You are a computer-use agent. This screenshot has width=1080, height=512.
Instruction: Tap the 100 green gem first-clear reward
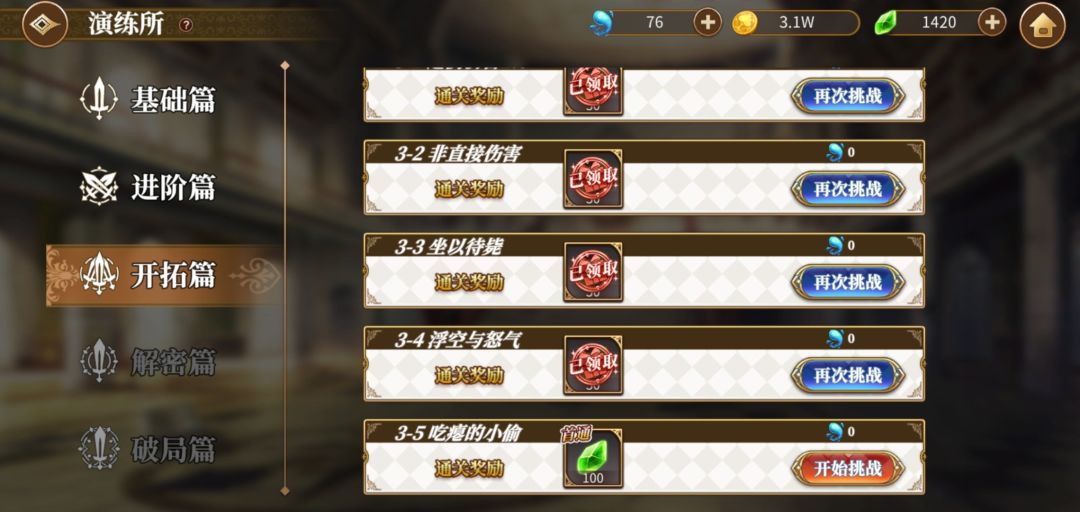pyautogui.click(x=593, y=459)
